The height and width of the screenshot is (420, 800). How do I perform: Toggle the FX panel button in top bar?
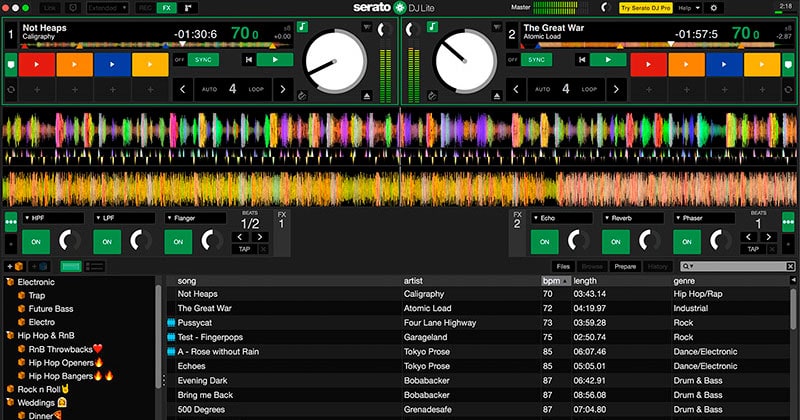pyautogui.click(x=166, y=8)
